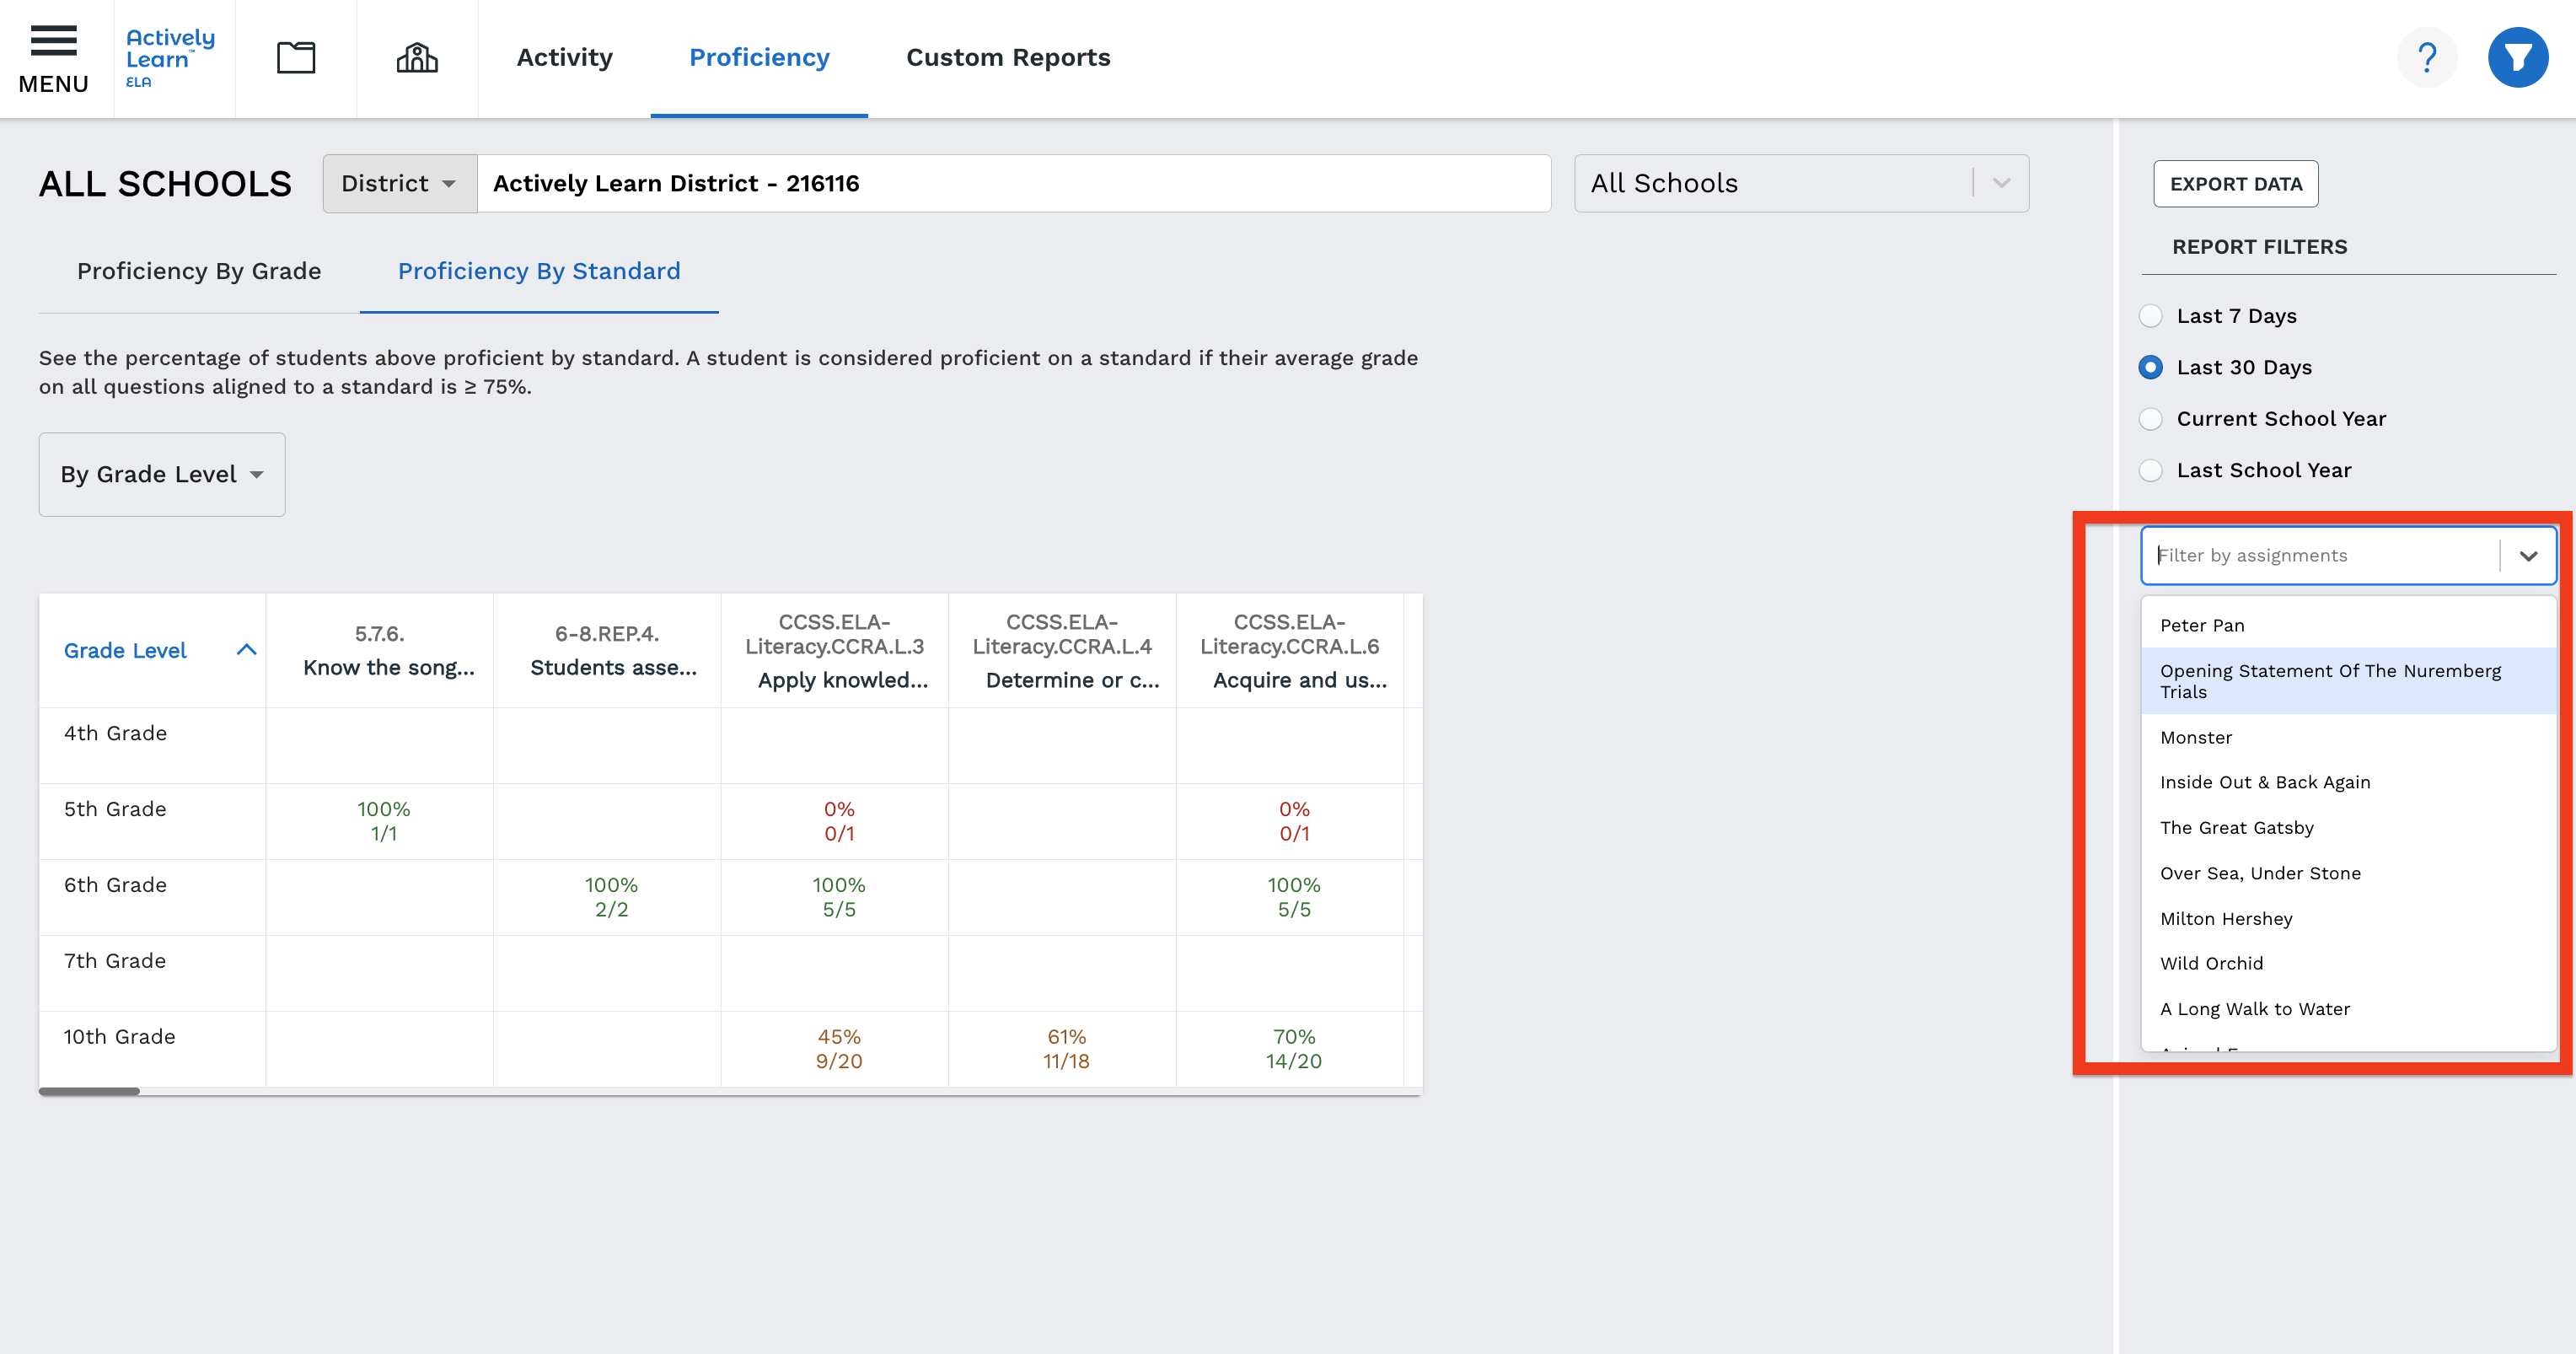Screen dimensions: 2576x1354
Task: Select Proficiency By Standard tab
Action: pos(539,271)
